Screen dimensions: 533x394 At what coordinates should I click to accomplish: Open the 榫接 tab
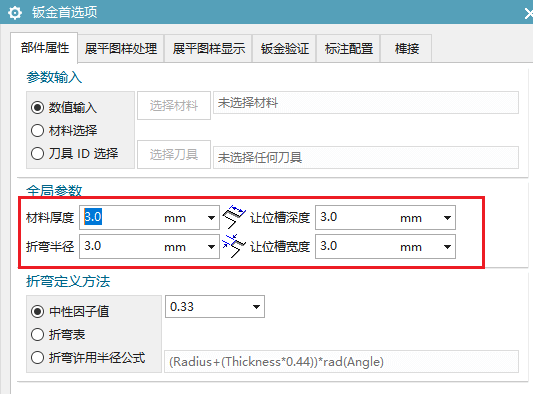tap(406, 49)
